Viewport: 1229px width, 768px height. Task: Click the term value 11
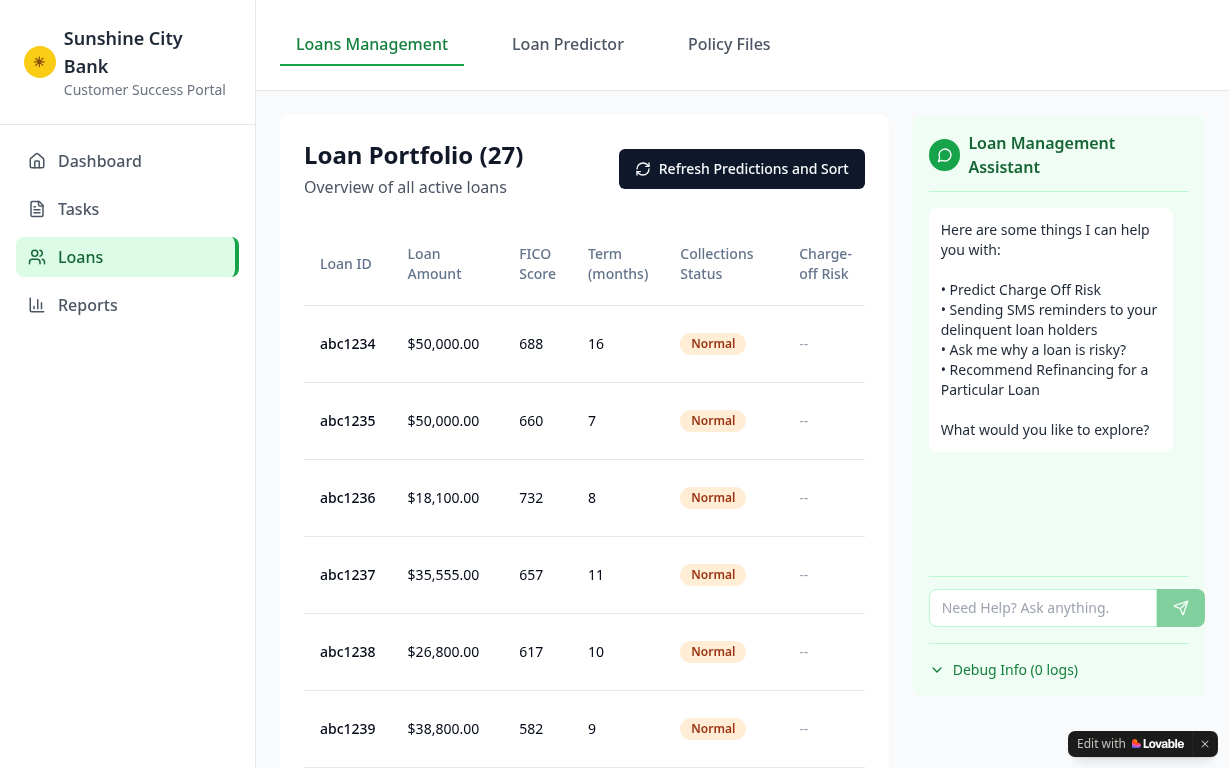coord(596,575)
